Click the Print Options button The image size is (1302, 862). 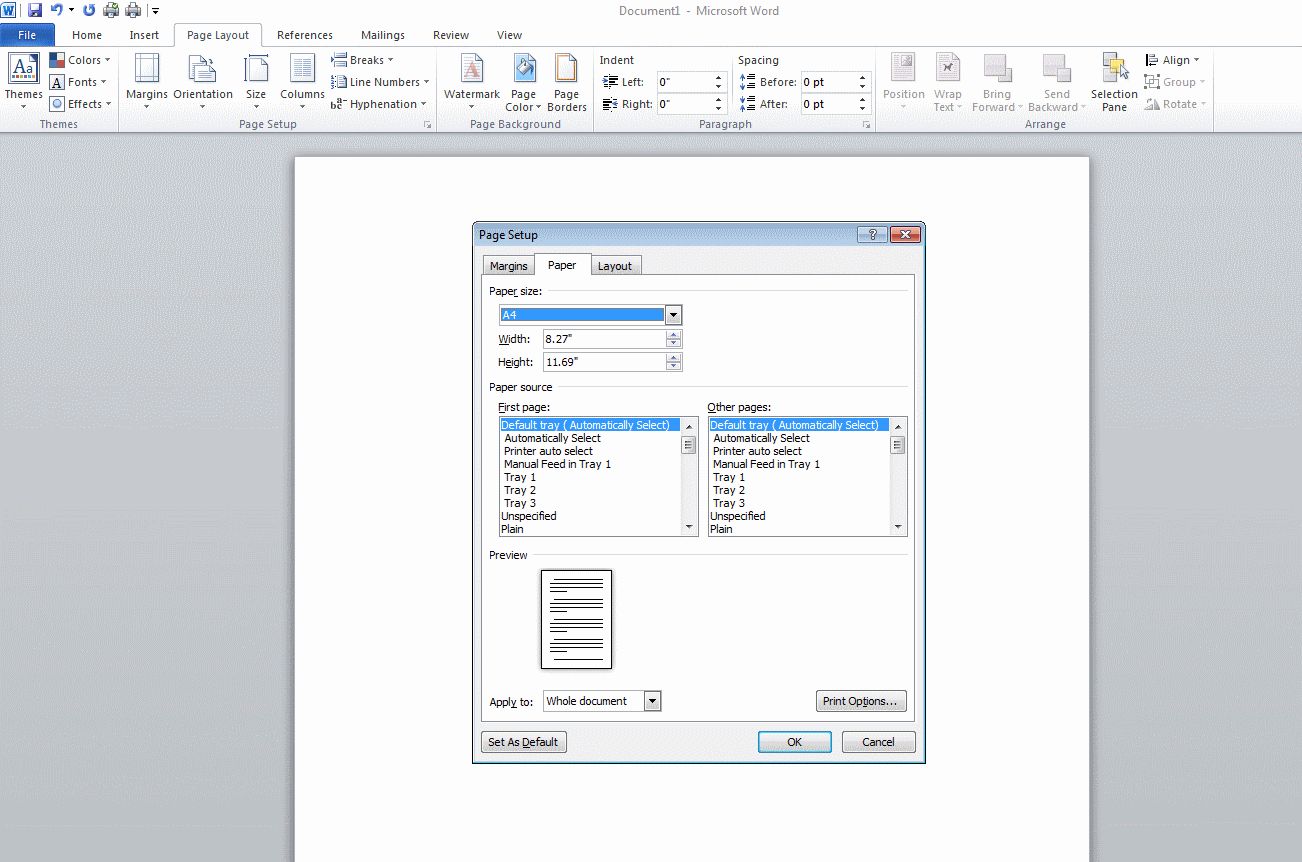tap(861, 701)
